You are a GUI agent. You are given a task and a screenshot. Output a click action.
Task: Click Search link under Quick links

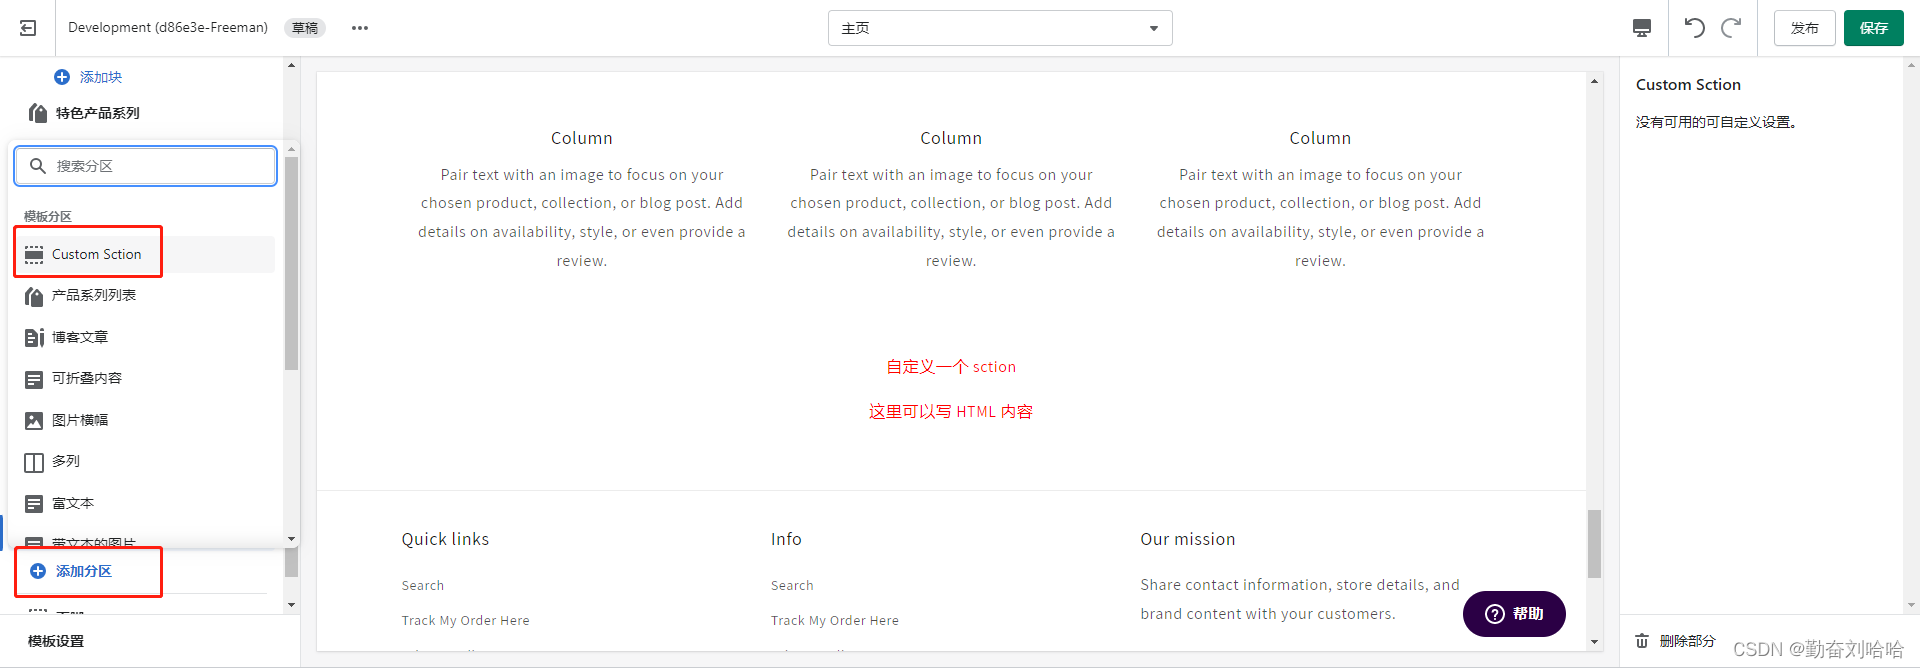tap(423, 585)
